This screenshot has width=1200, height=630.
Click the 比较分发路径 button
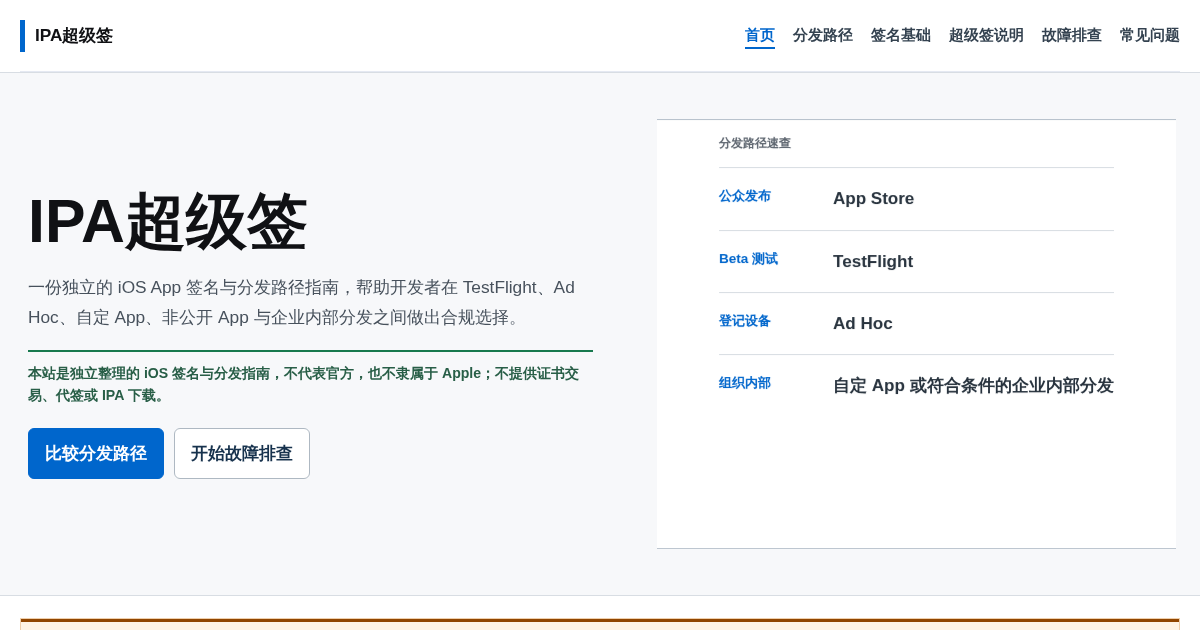(x=96, y=454)
